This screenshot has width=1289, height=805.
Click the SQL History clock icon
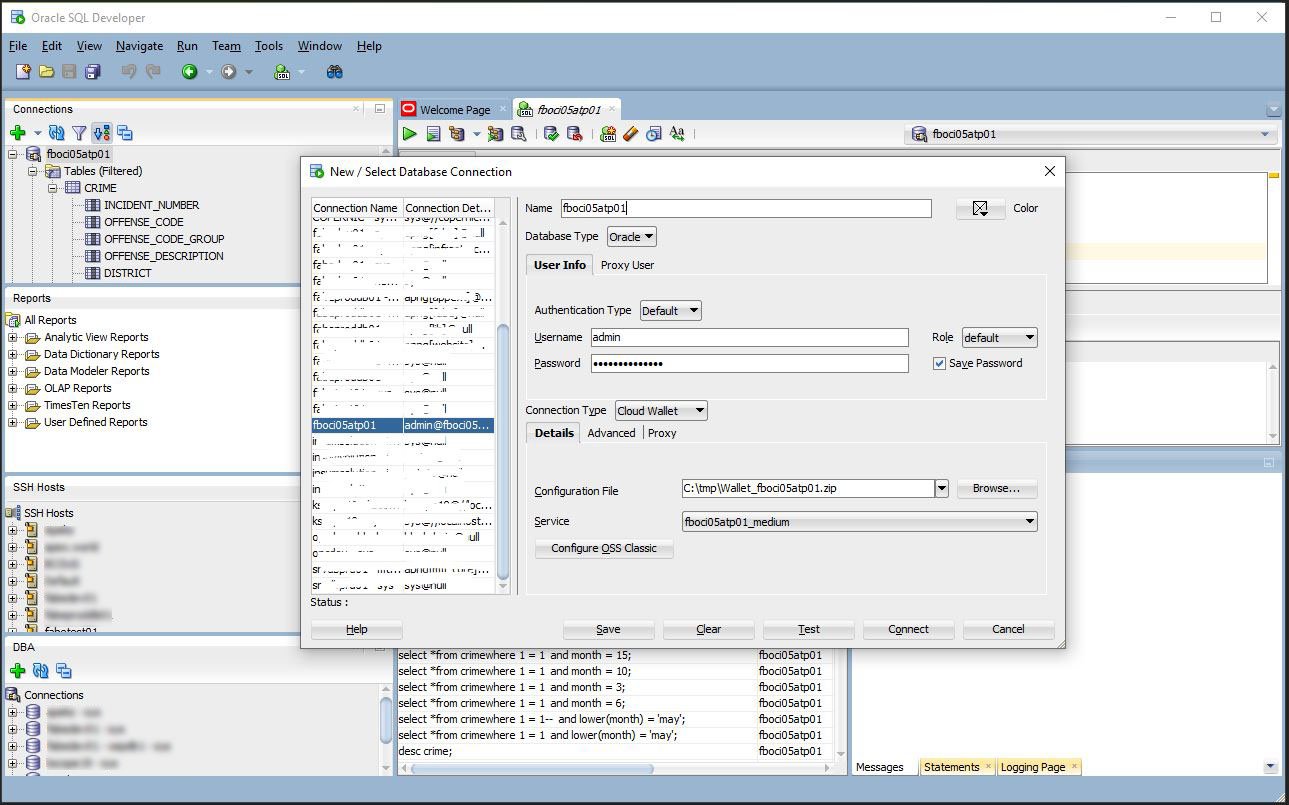point(653,134)
